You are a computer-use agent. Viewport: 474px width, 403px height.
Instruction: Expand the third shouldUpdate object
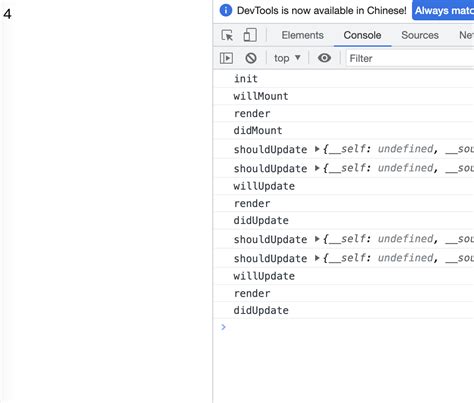[317, 239]
